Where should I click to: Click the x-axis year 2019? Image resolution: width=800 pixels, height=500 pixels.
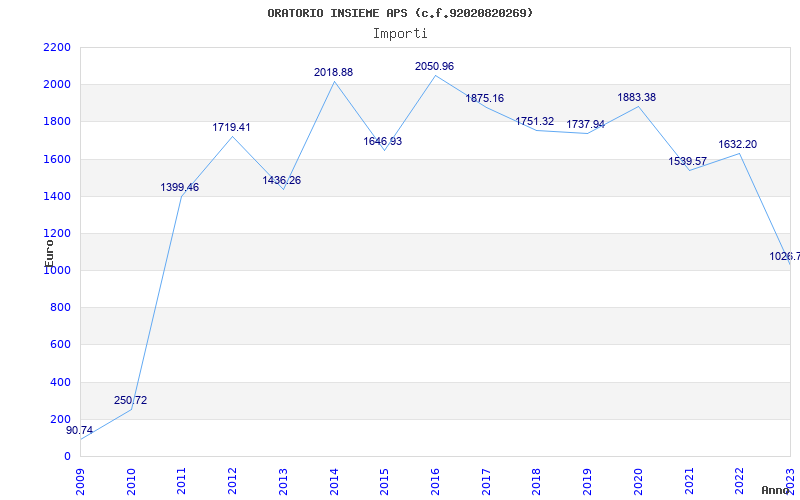tap(588, 482)
